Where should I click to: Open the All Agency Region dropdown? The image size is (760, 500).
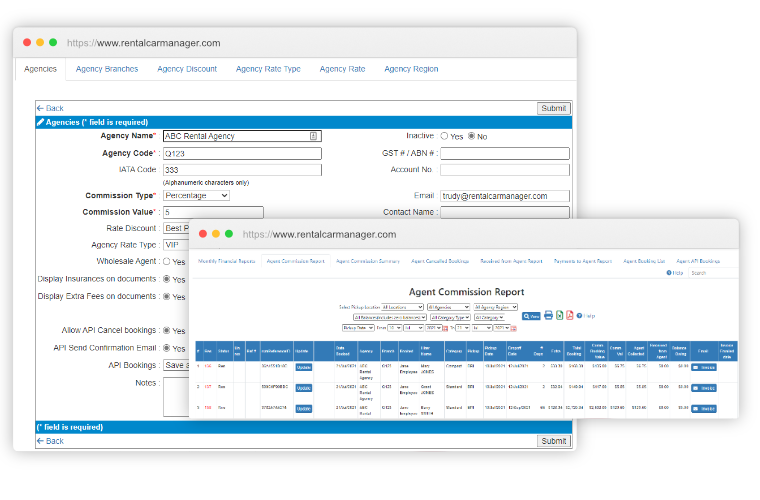495,306
